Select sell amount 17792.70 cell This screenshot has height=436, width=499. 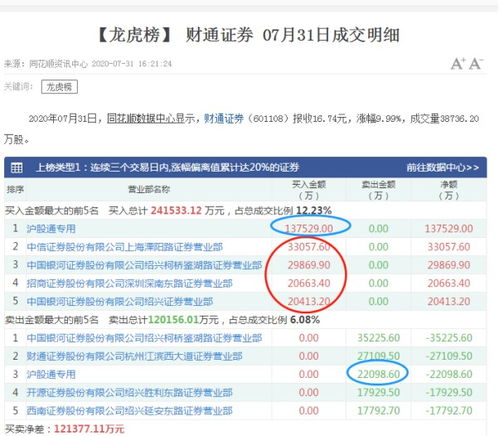(379, 411)
